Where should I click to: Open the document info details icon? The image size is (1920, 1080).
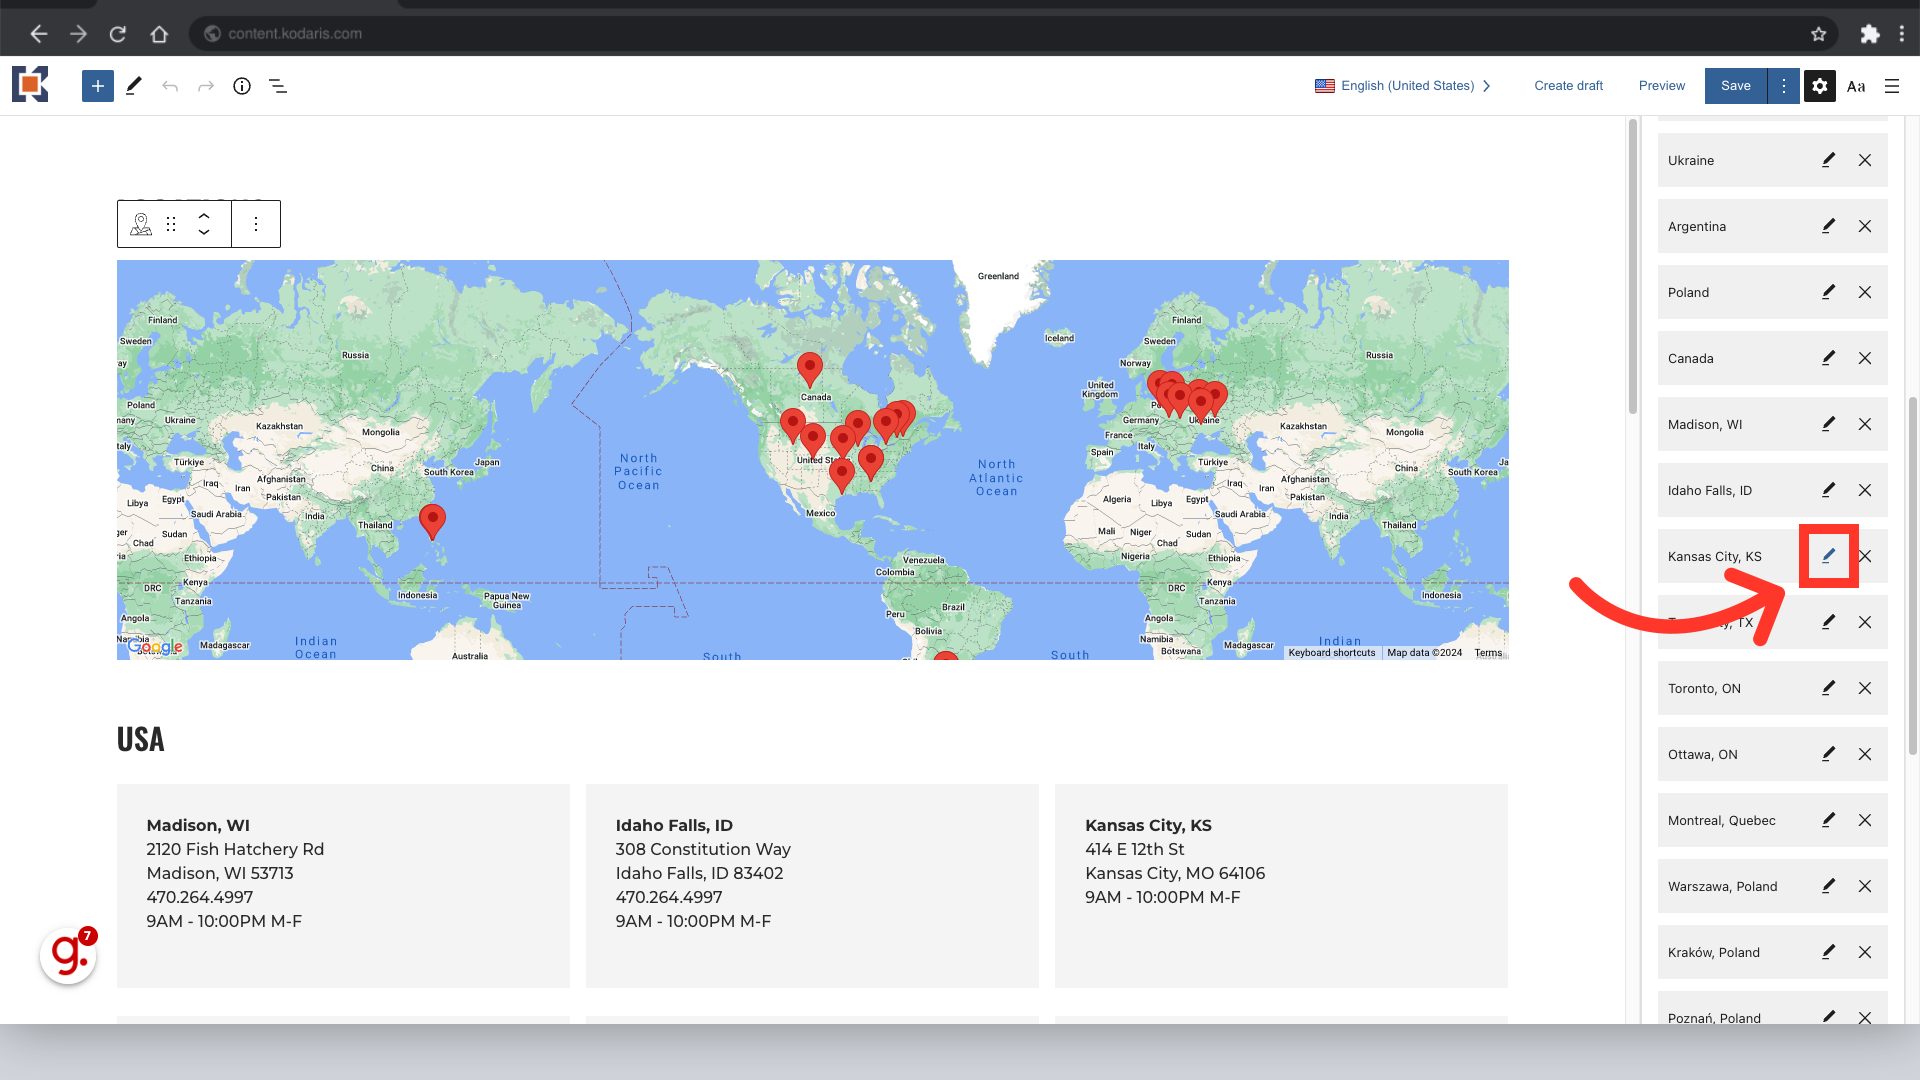pyautogui.click(x=242, y=86)
